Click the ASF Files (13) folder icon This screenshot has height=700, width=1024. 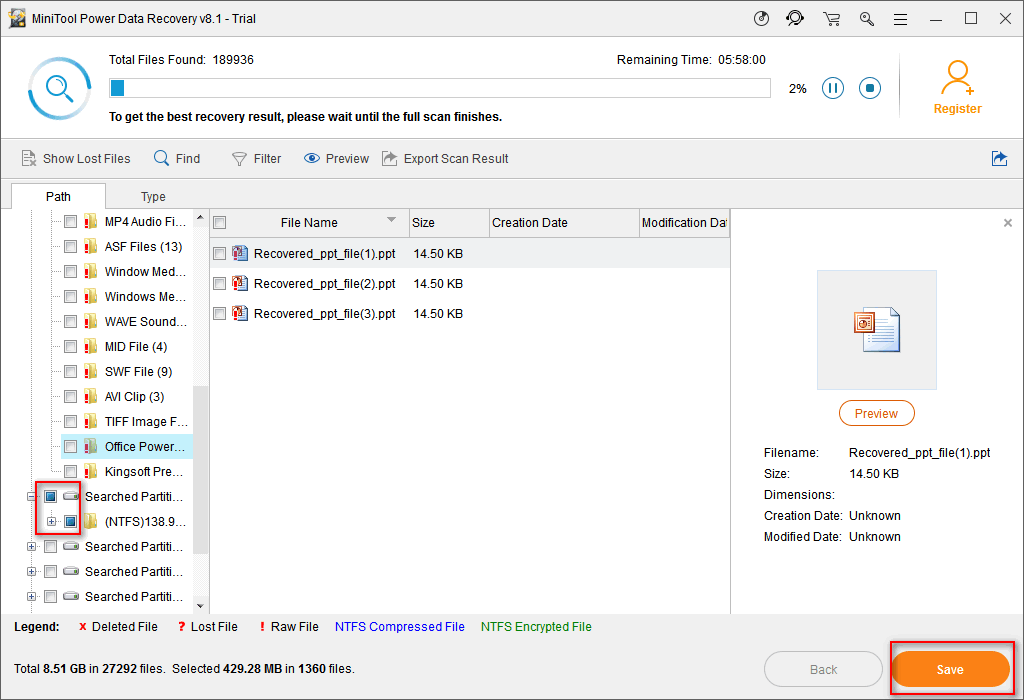point(90,247)
